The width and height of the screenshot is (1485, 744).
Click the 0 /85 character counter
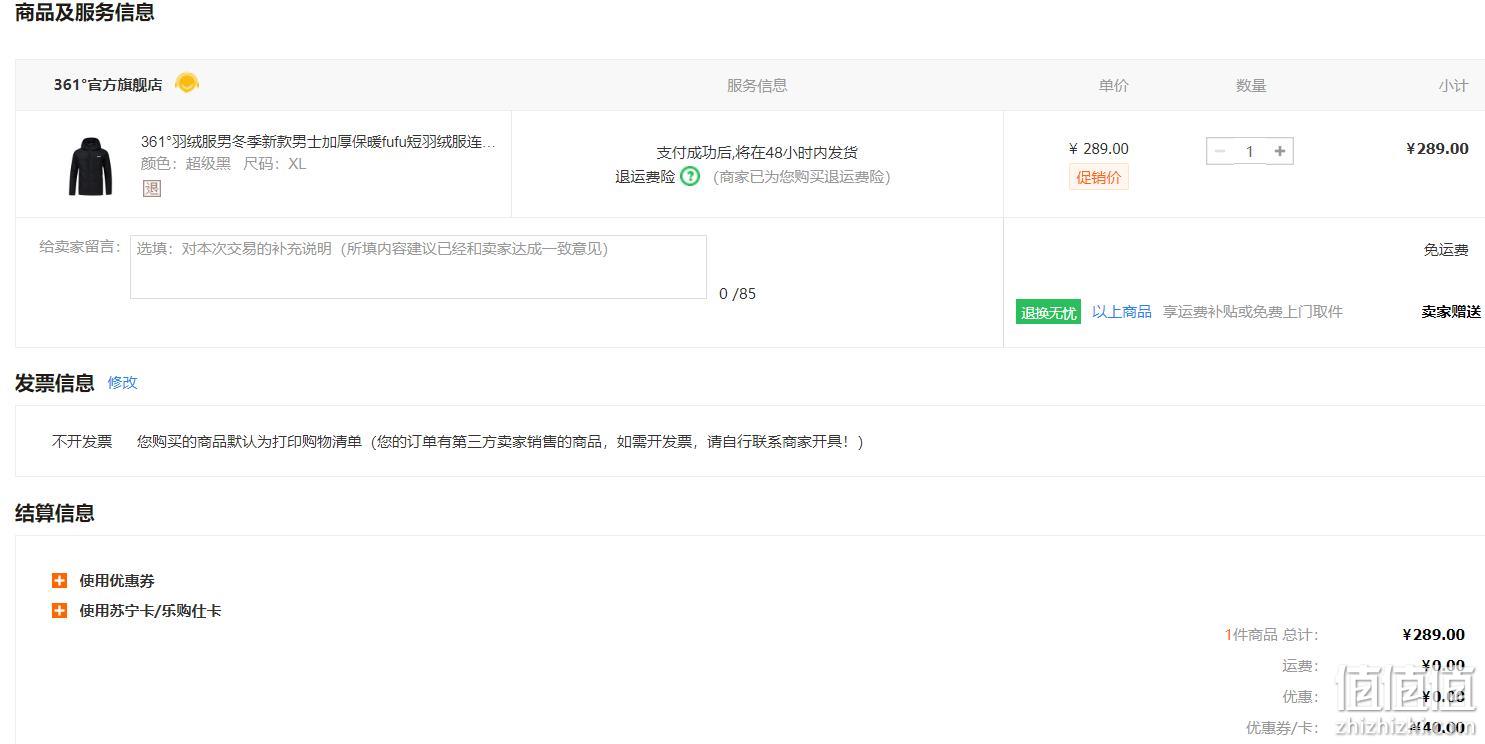(x=738, y=294)
